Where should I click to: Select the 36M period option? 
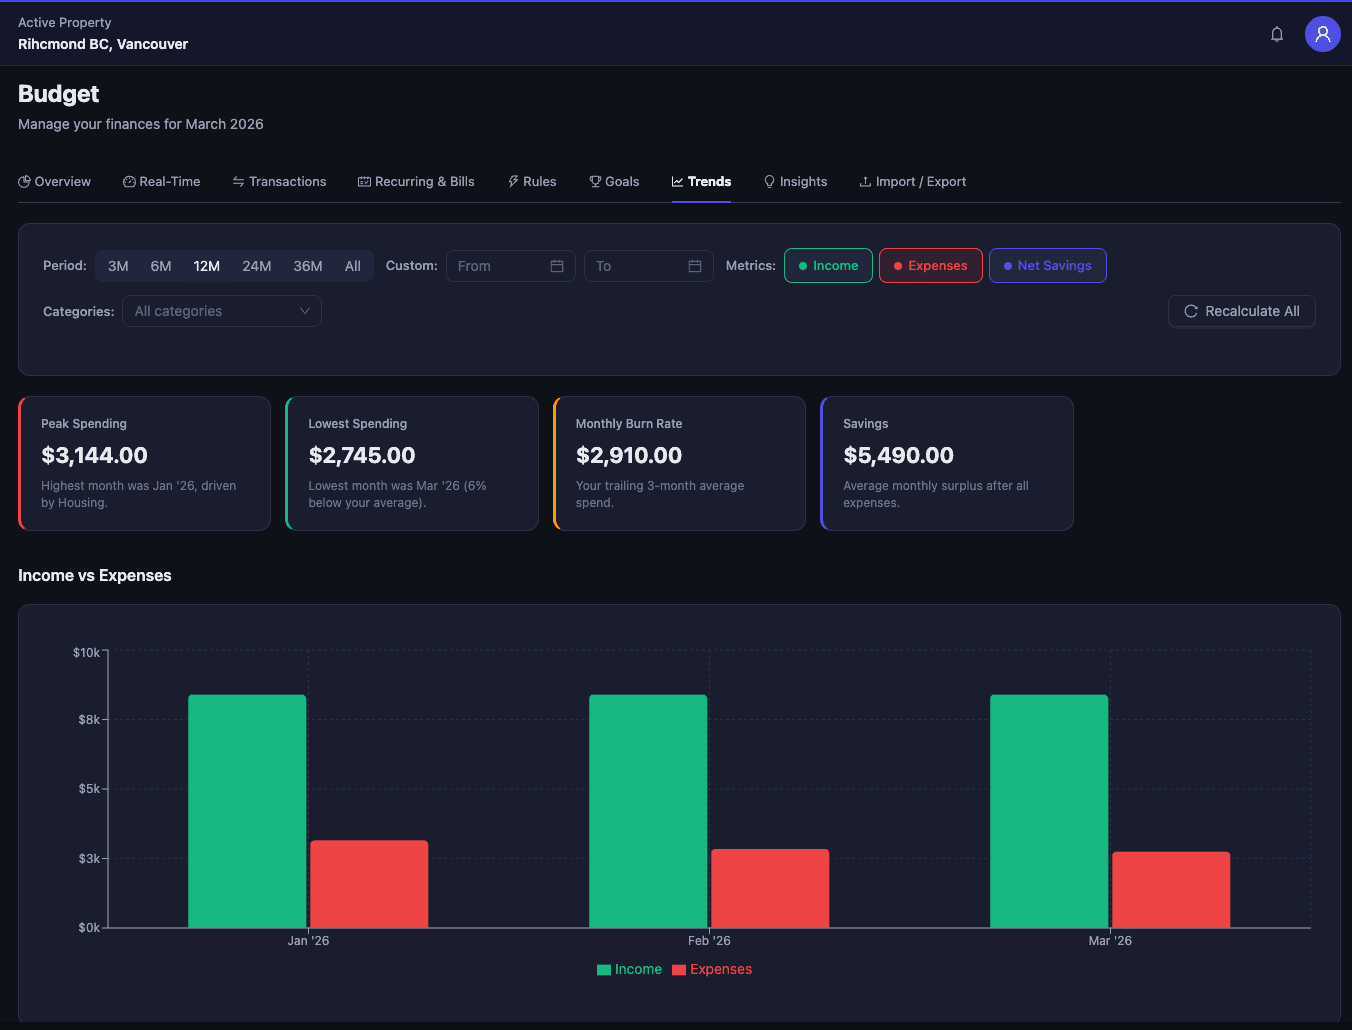(308, 266)
